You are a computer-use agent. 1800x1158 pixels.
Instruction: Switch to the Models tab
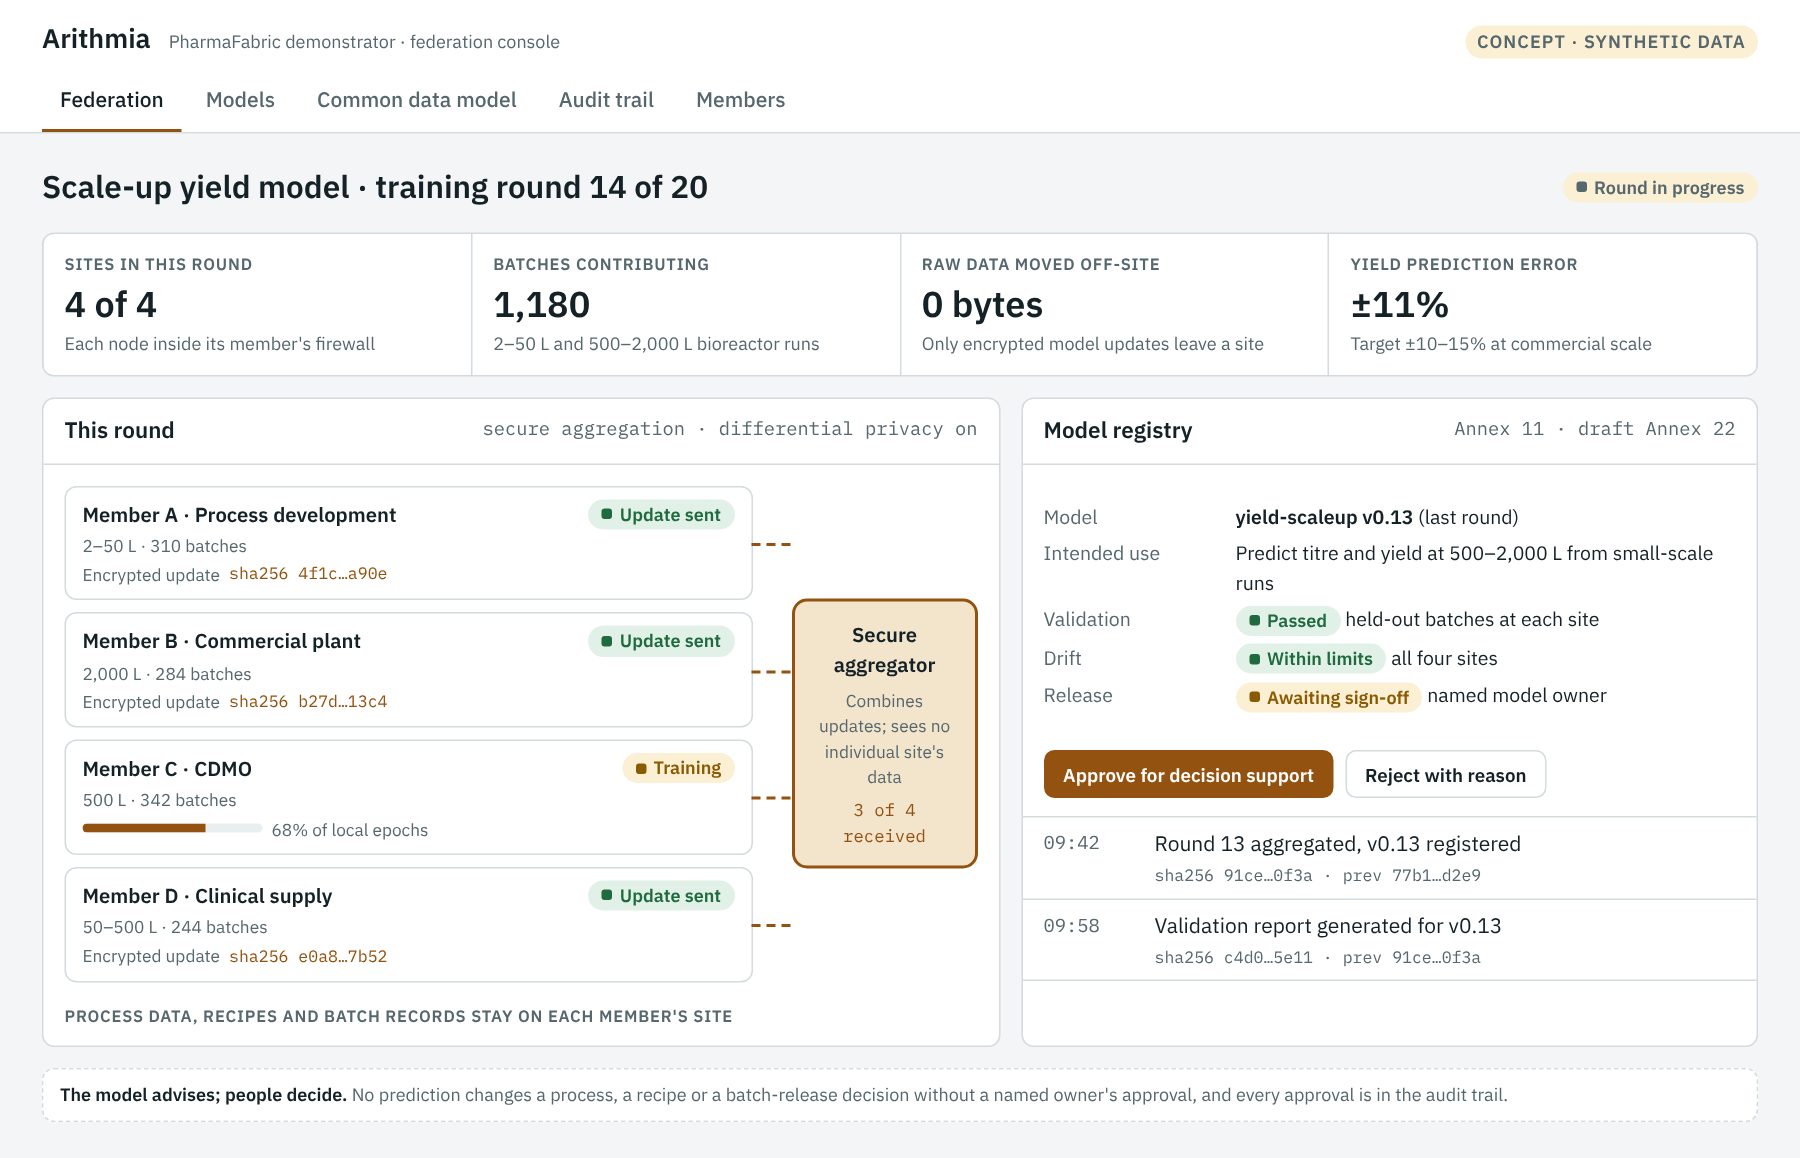pos(240,100)
